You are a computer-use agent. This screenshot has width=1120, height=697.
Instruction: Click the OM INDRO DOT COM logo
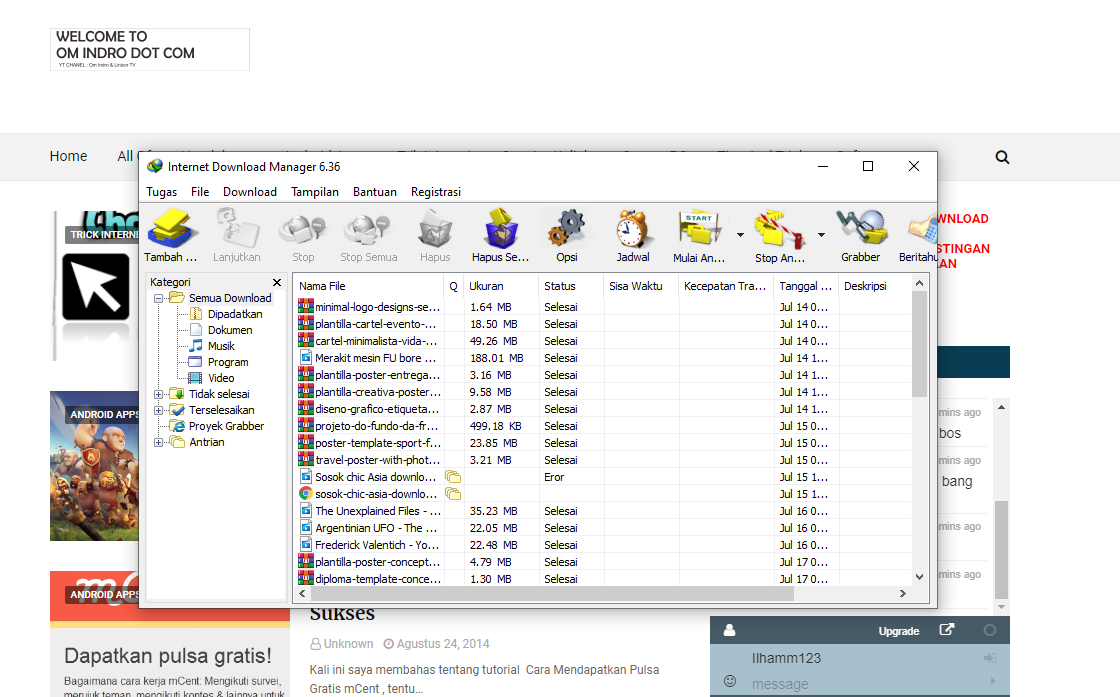(x=150, y=49)
